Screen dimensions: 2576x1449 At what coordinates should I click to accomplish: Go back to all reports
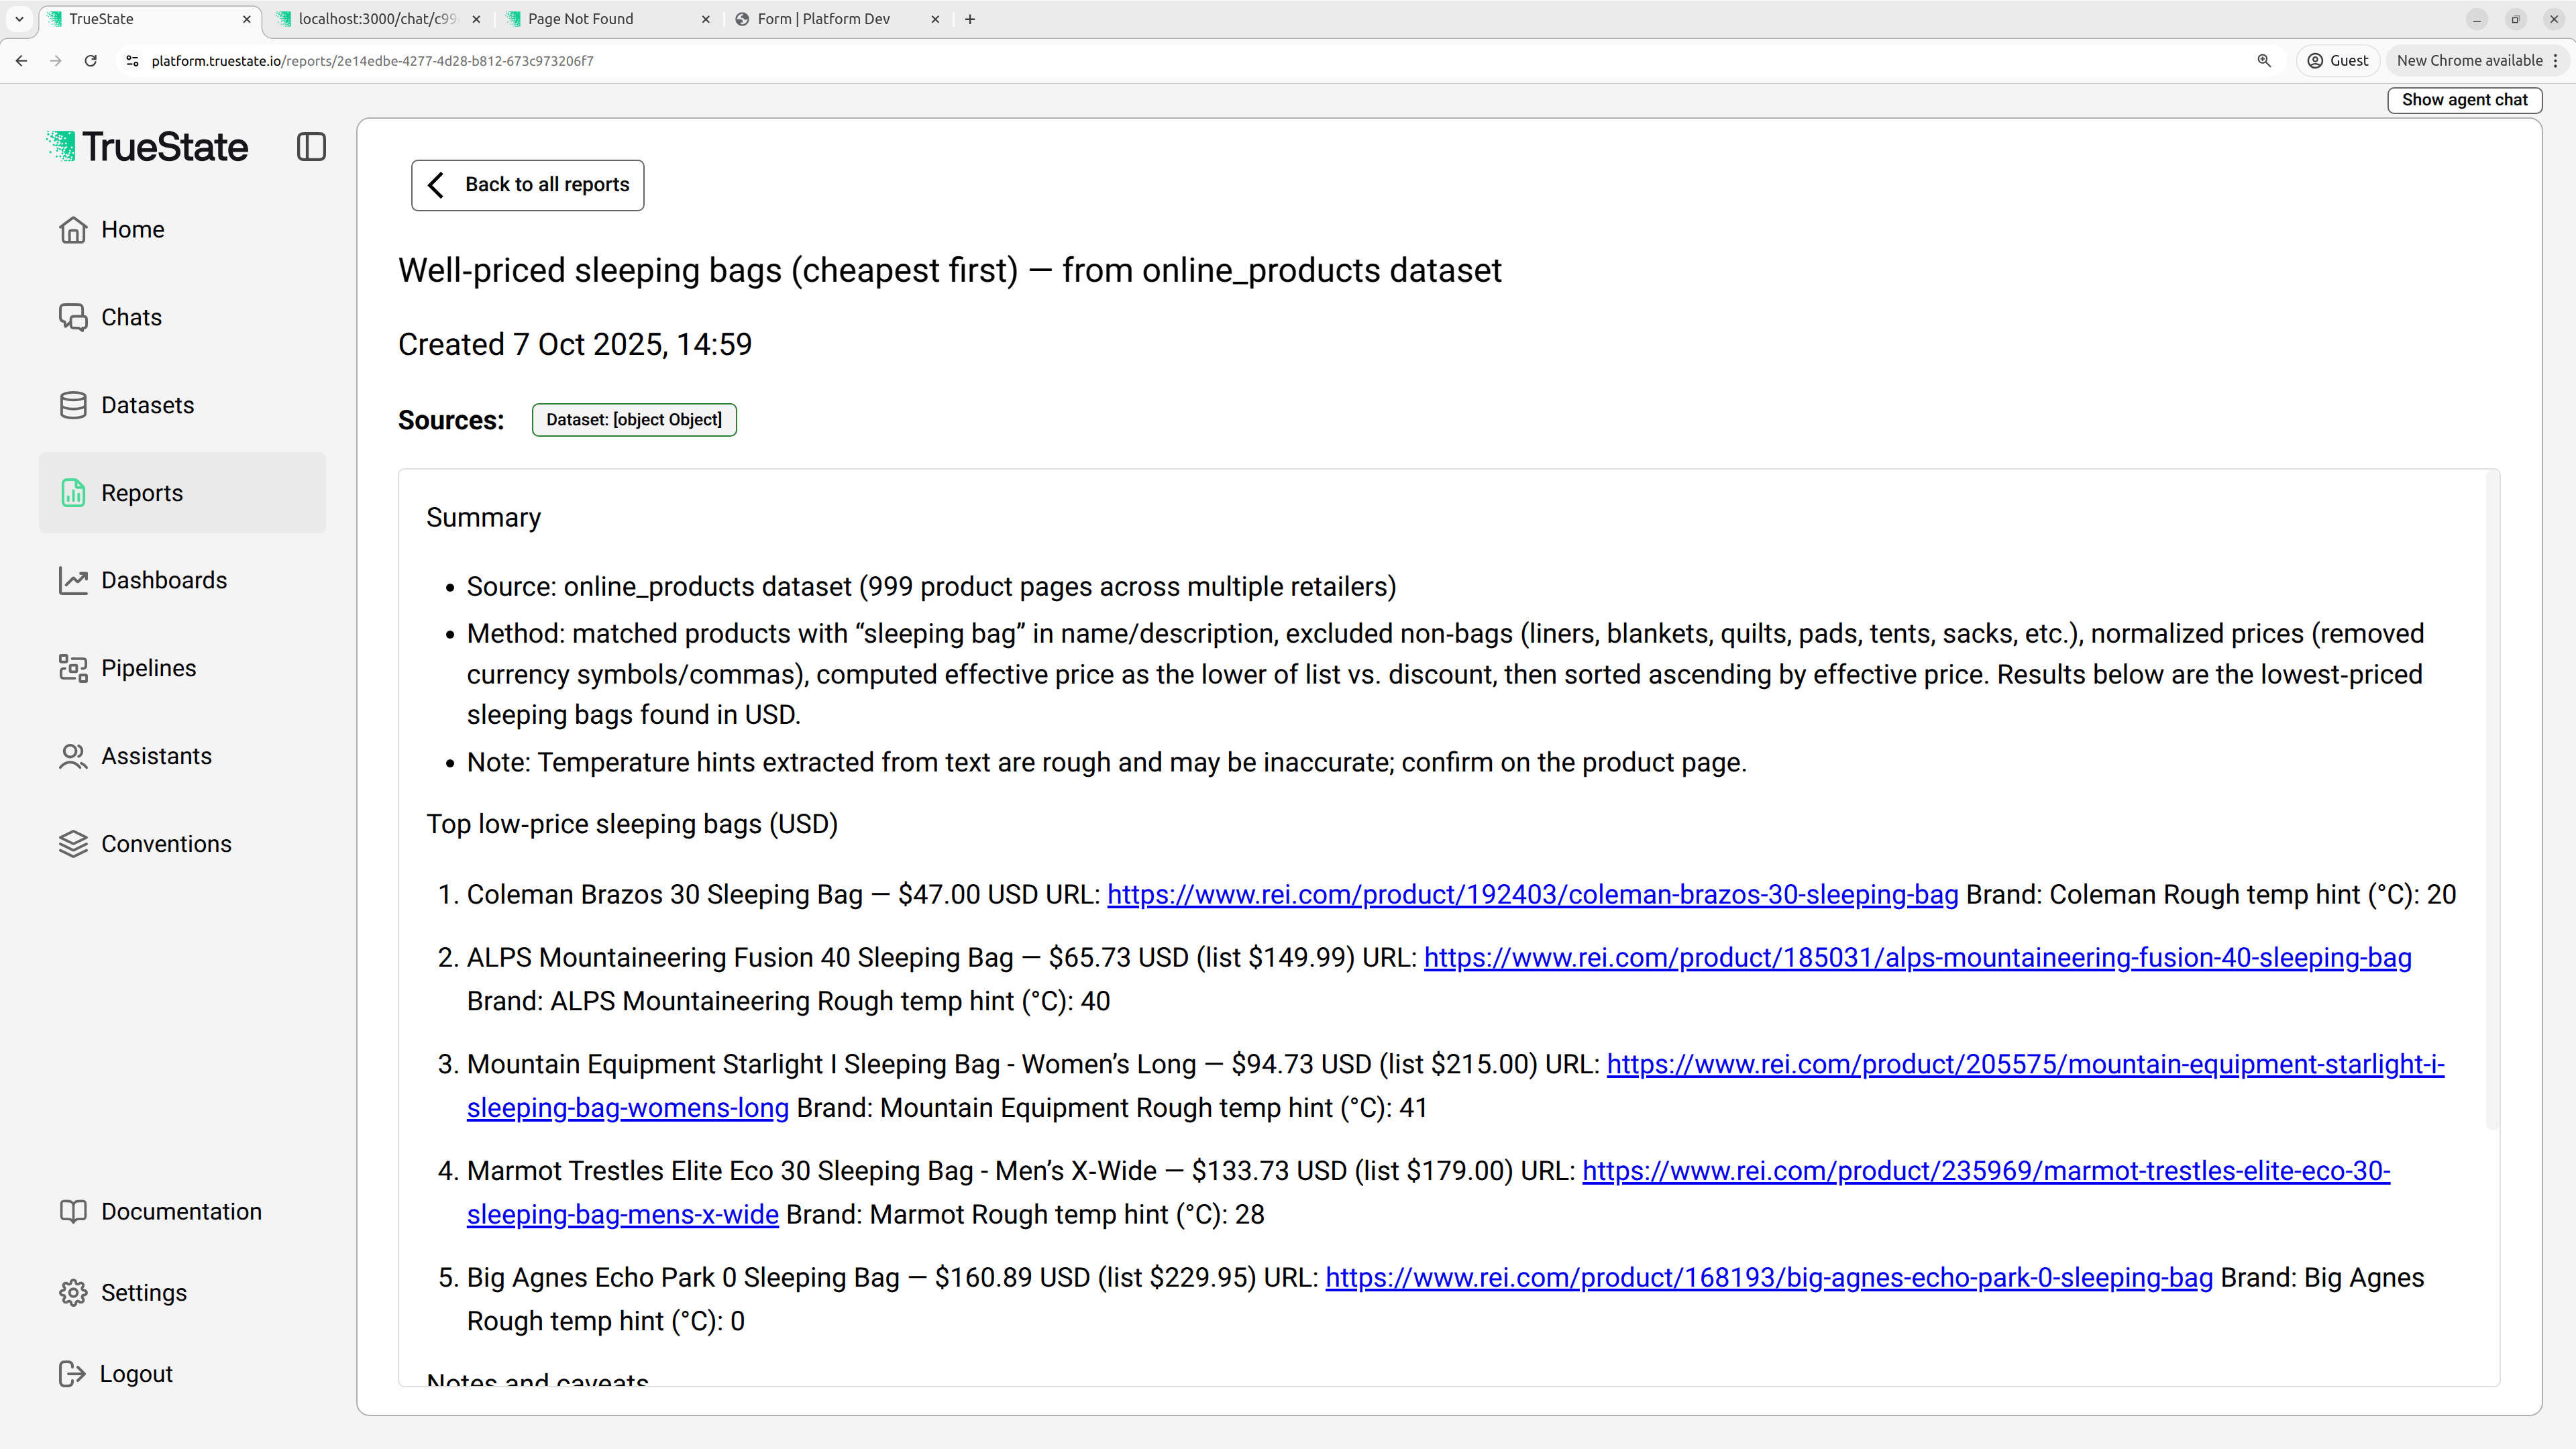pos(527,185)
